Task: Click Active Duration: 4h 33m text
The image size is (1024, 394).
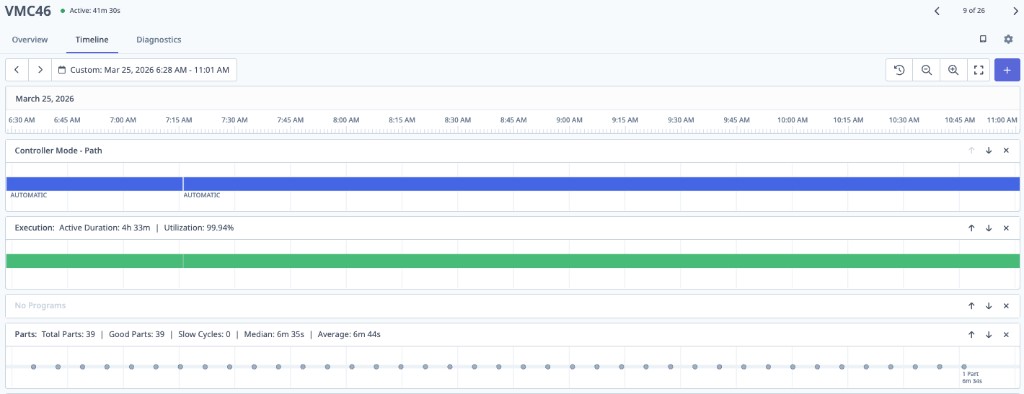Action: coord(104,228)
